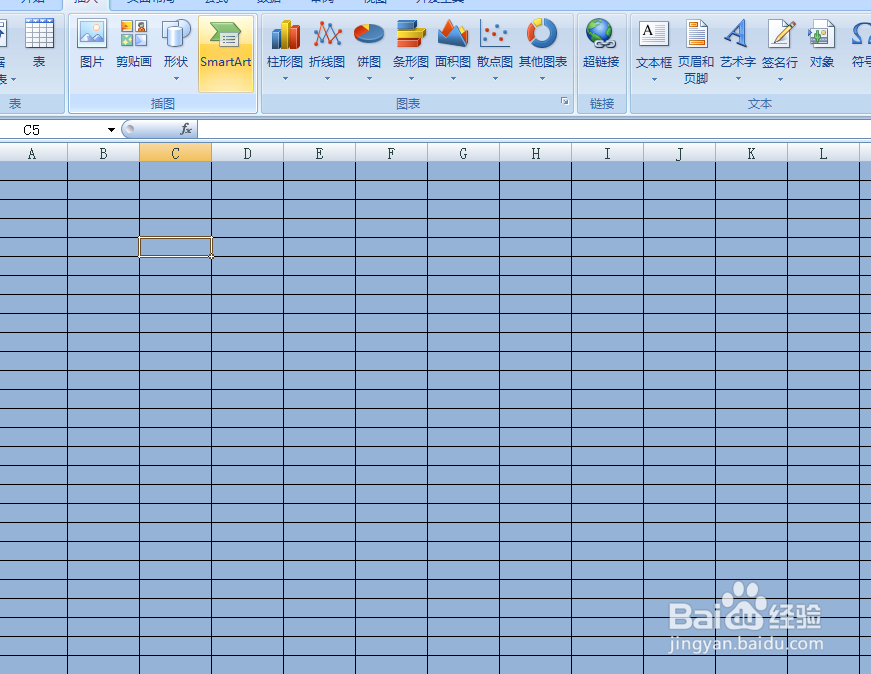Select column I header

(607, 153)
